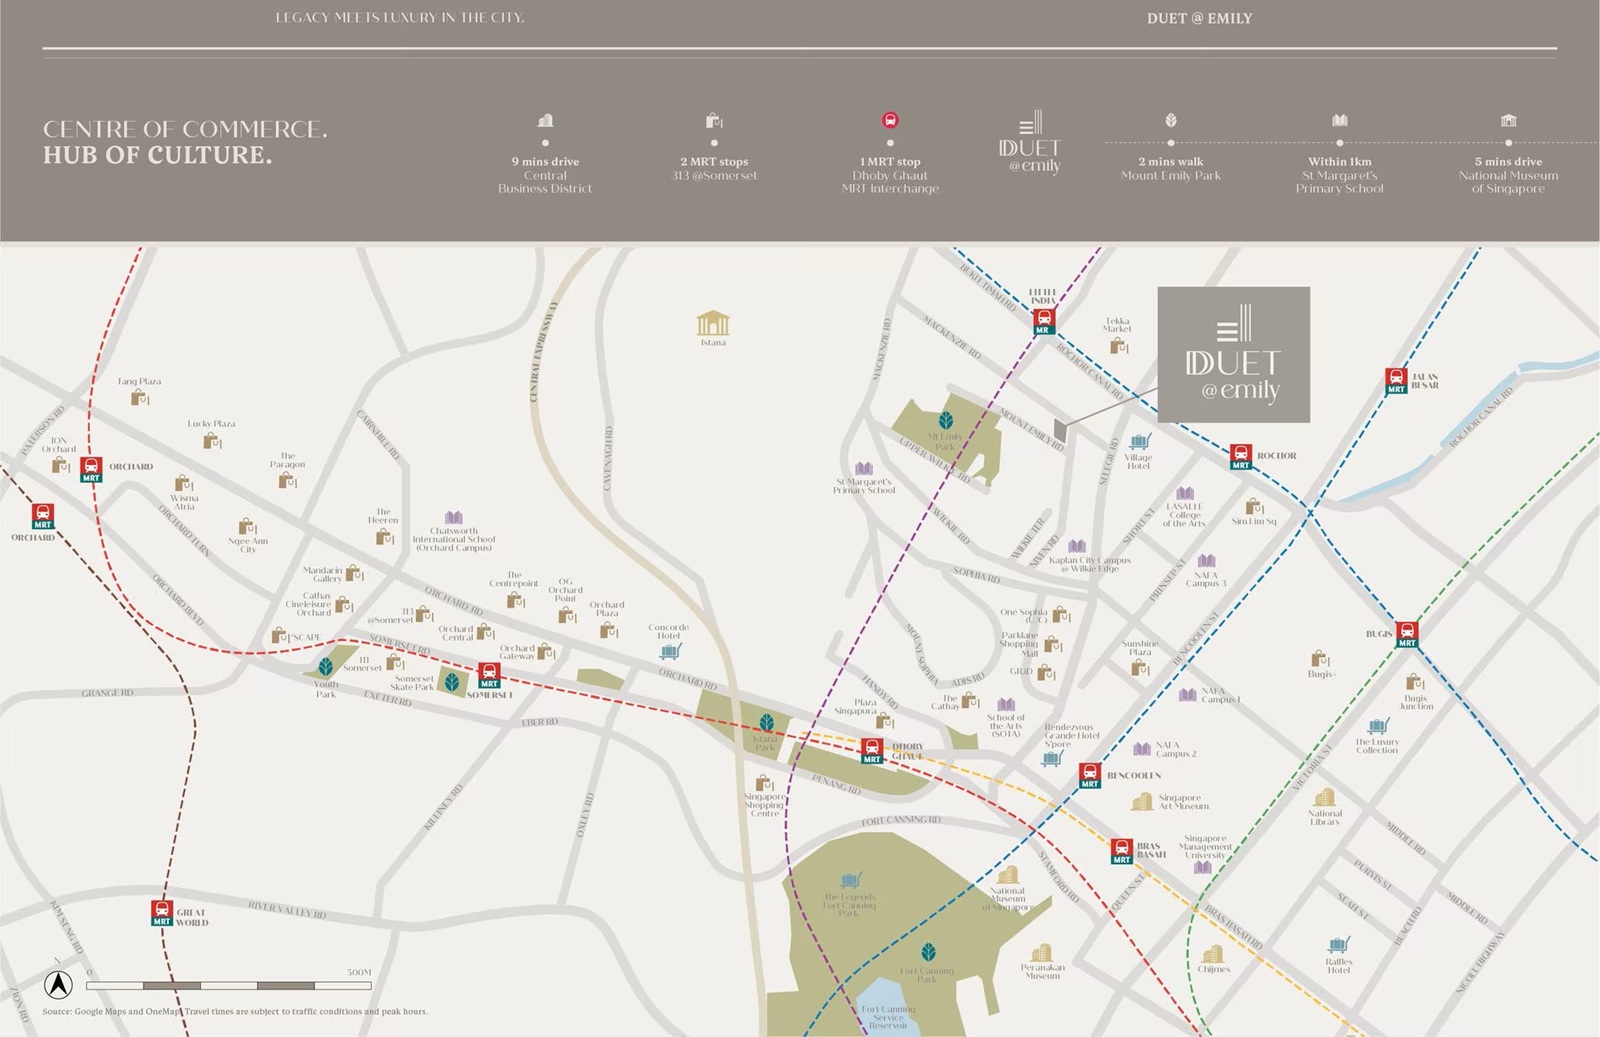1600x1037 pixels.
Task: Click the Dhoby Ghaut MRT icon
Action: [x=872, y=751]
